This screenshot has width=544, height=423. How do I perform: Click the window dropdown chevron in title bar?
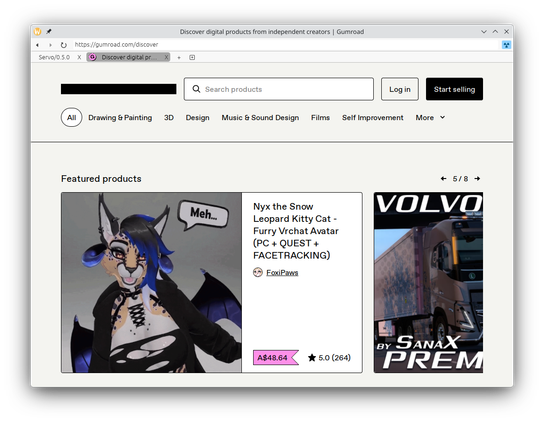click(x=484, y=32)
